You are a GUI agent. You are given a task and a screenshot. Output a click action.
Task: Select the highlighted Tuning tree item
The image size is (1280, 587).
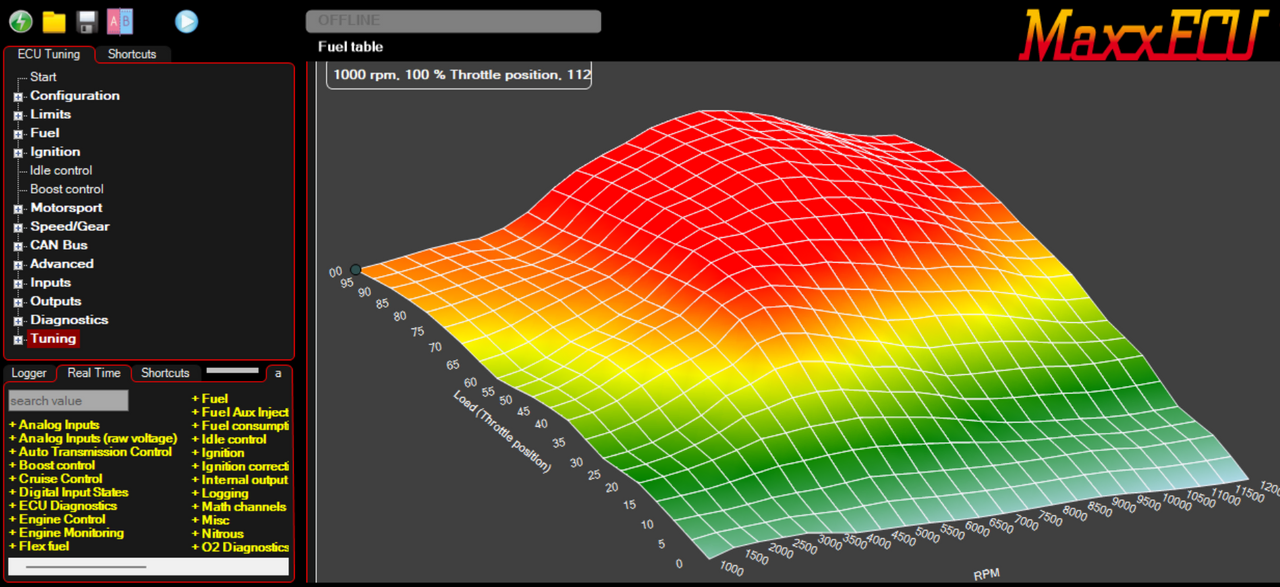(x=53, y=339)
